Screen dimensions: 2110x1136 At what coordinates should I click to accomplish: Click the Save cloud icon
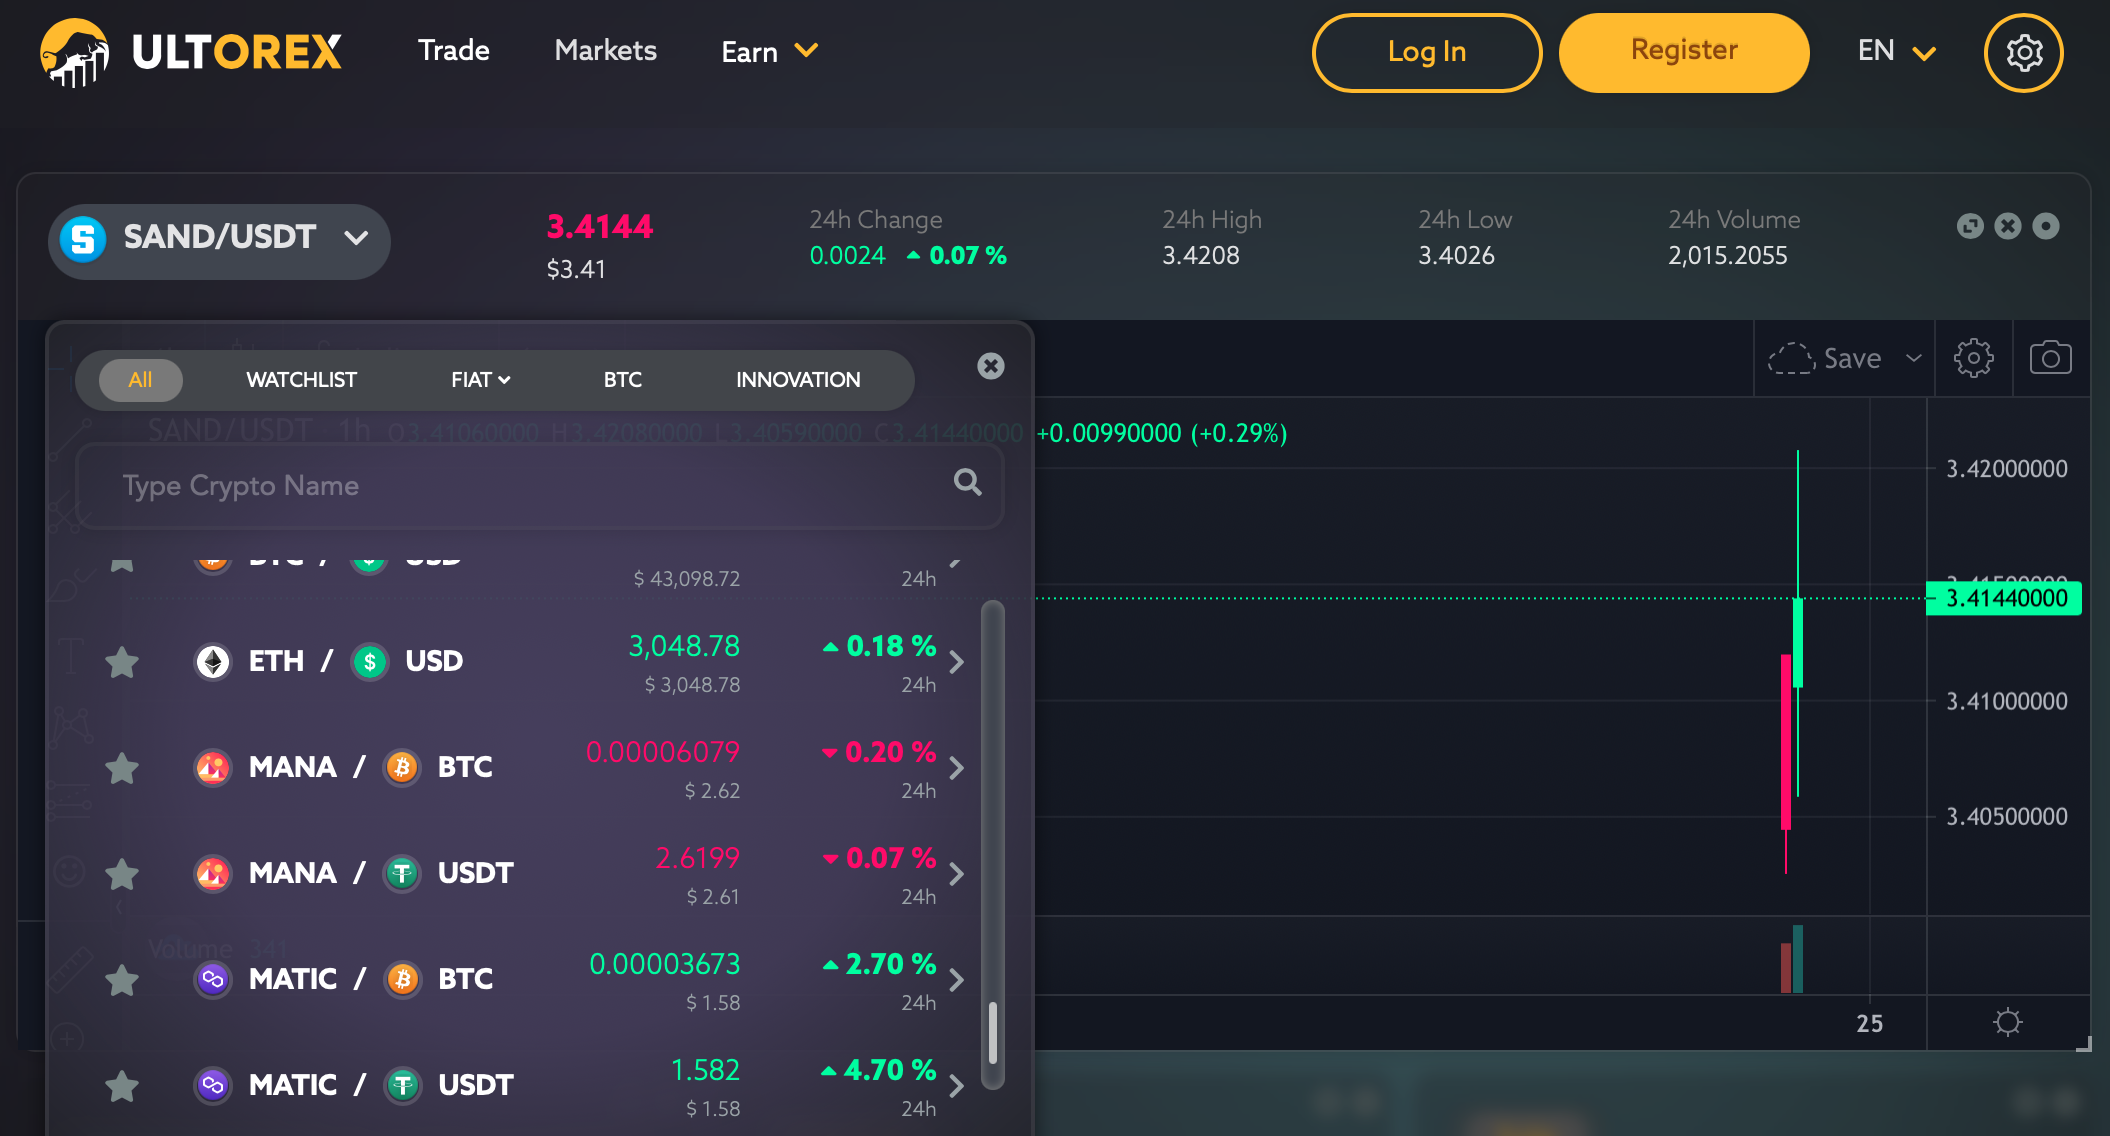pos(1791,358)
